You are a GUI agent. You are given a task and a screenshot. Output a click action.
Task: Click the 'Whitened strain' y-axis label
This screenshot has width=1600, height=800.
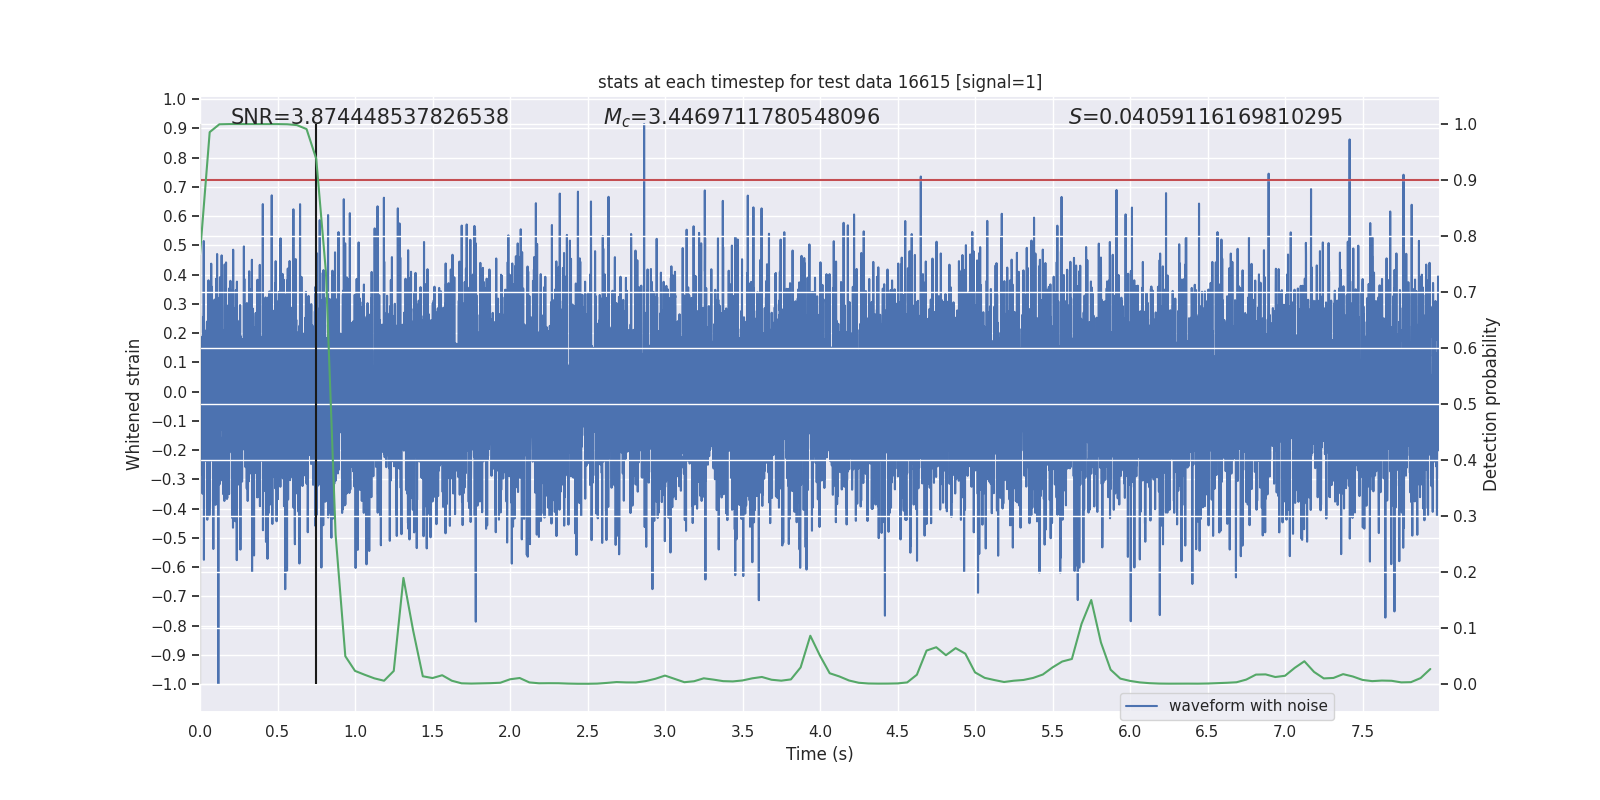(x=134, y=404)
